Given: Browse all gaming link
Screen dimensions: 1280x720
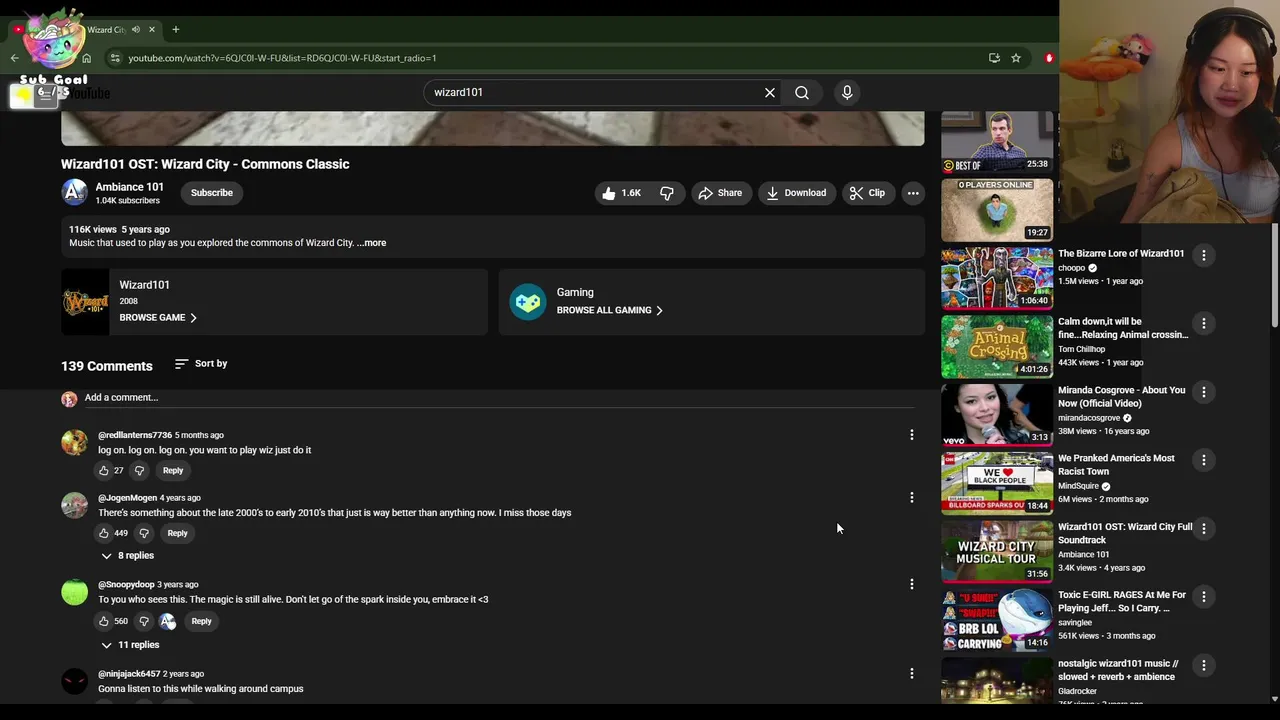Looking at the screenshot, I should tap(609, 310).
